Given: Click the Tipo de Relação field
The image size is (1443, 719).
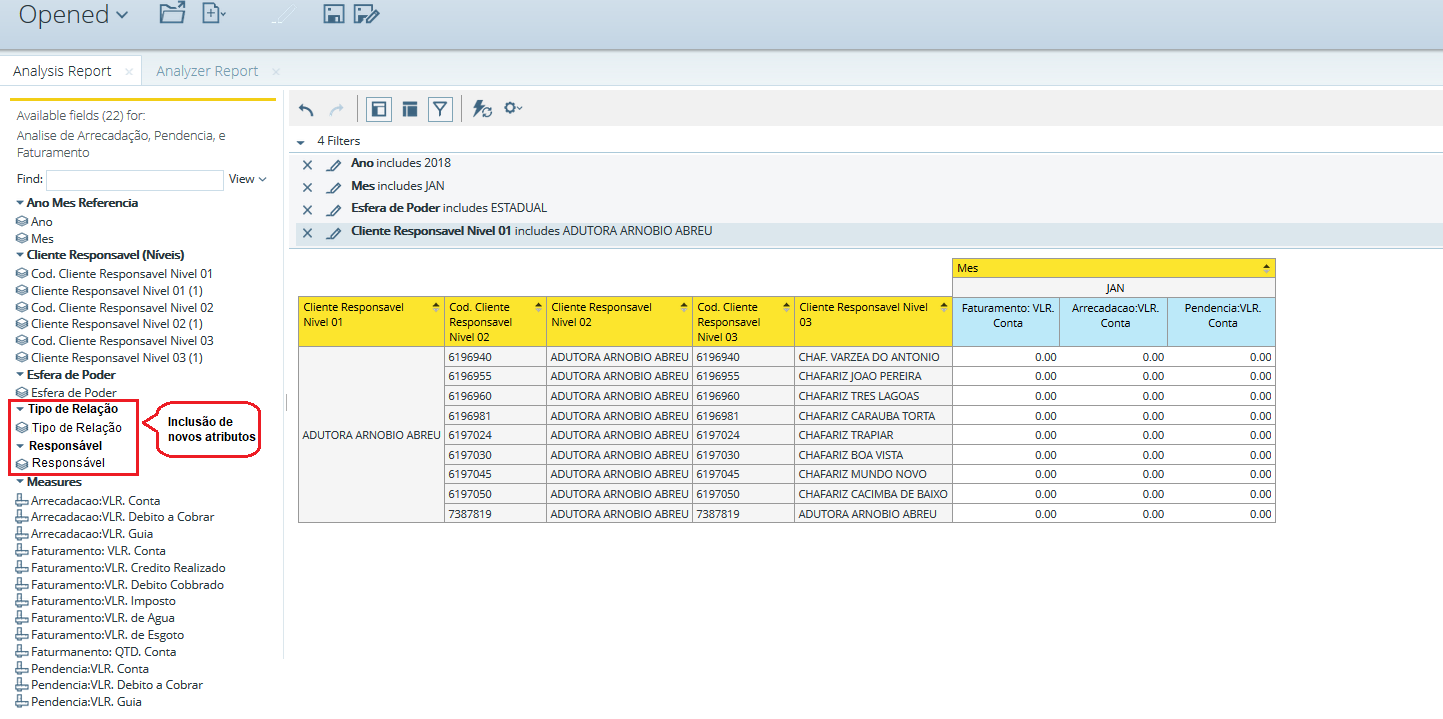Looking at the screenshot, I should pyautogui.click(x=77, y=428).
